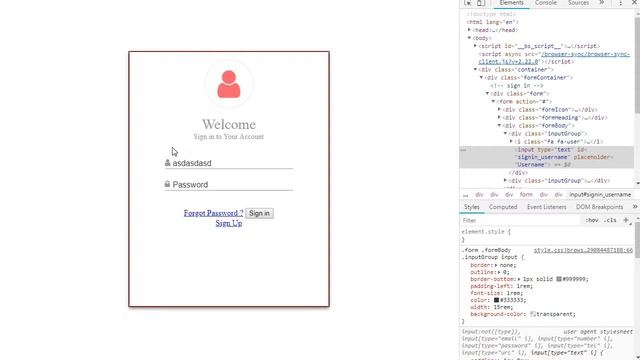Collapse the div class formBody node
This screenshot has height=360, width=640.
click(x=500, y=125)
